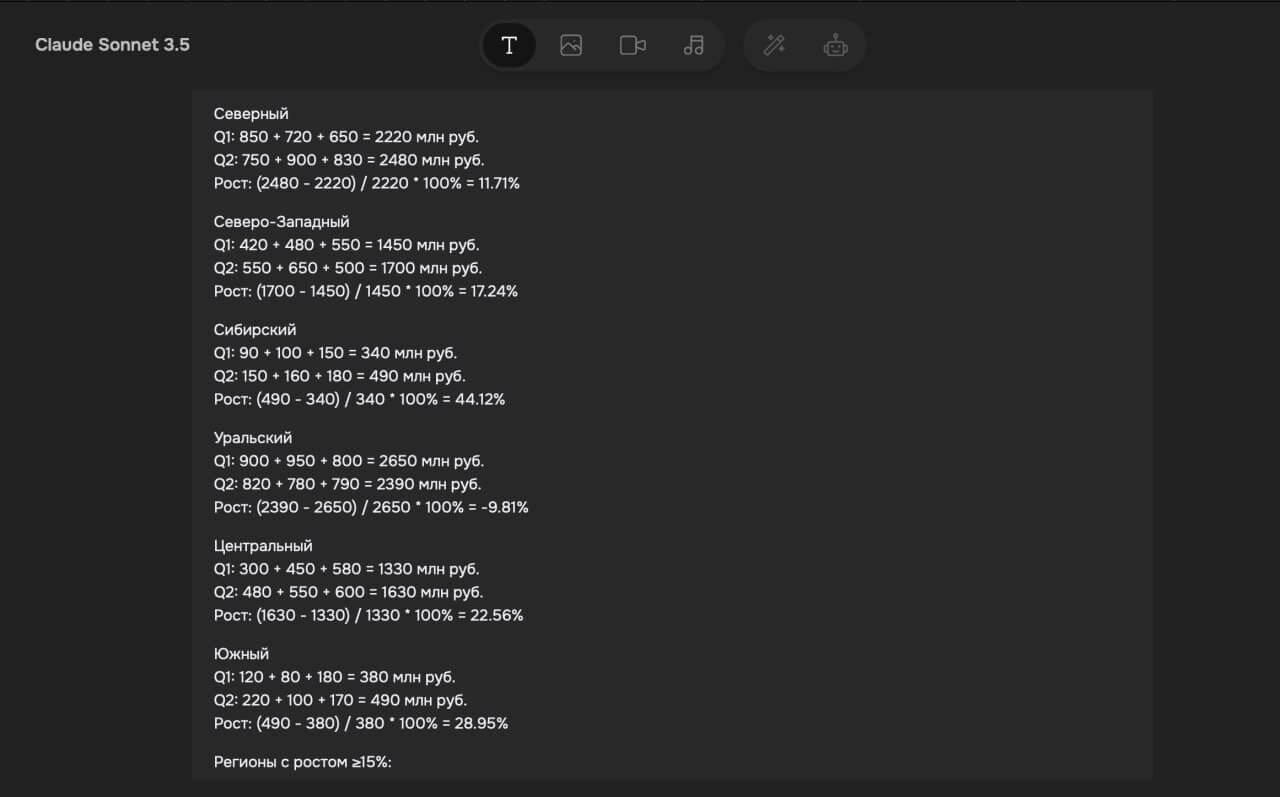Screen dimensions: 1280x797
Task: Click the line showing 44.12% growth
Action: pyautogui.click(x=359, y=399)
